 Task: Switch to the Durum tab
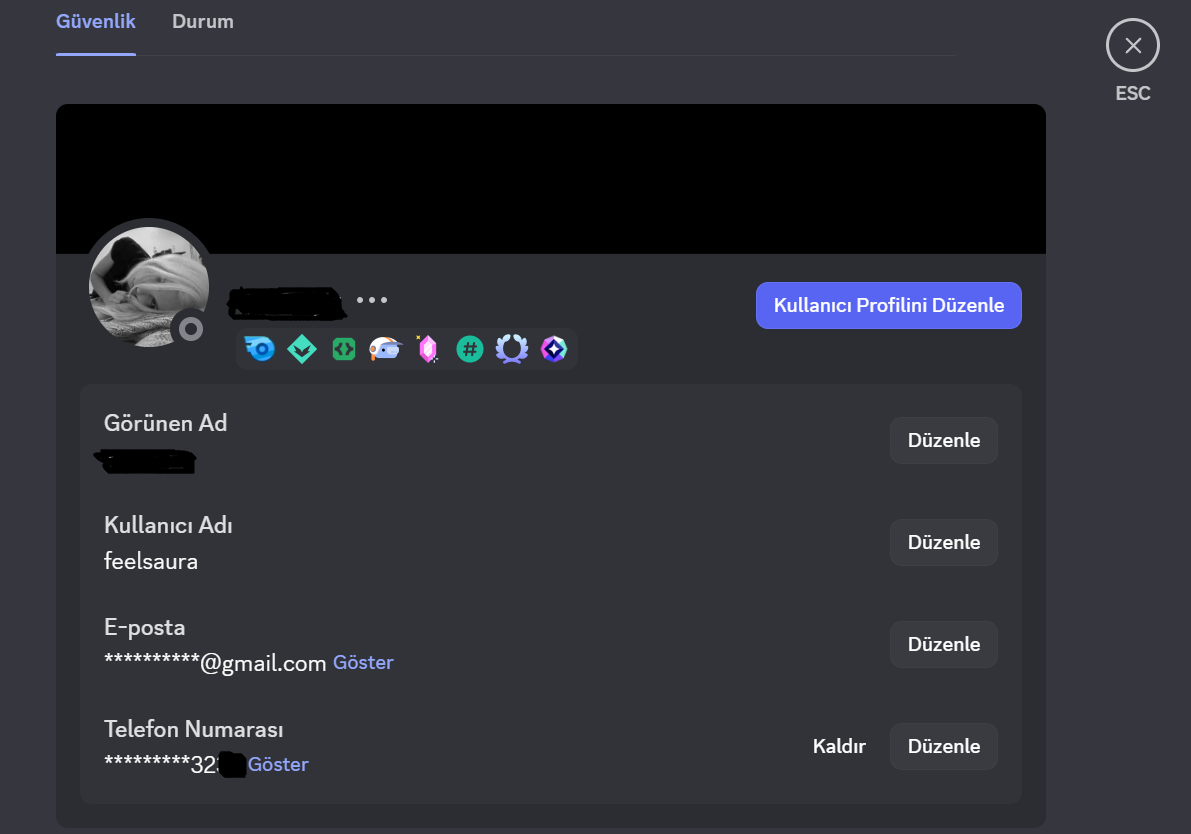202,20
